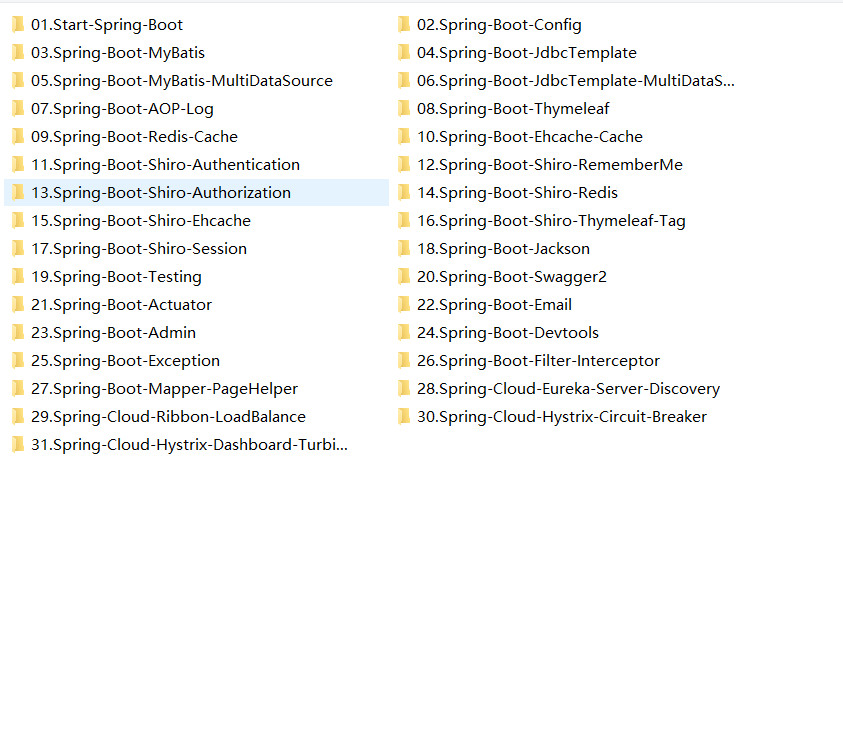Select the name "20.Spring-Boot-Swagger2"

pos(512,277)
